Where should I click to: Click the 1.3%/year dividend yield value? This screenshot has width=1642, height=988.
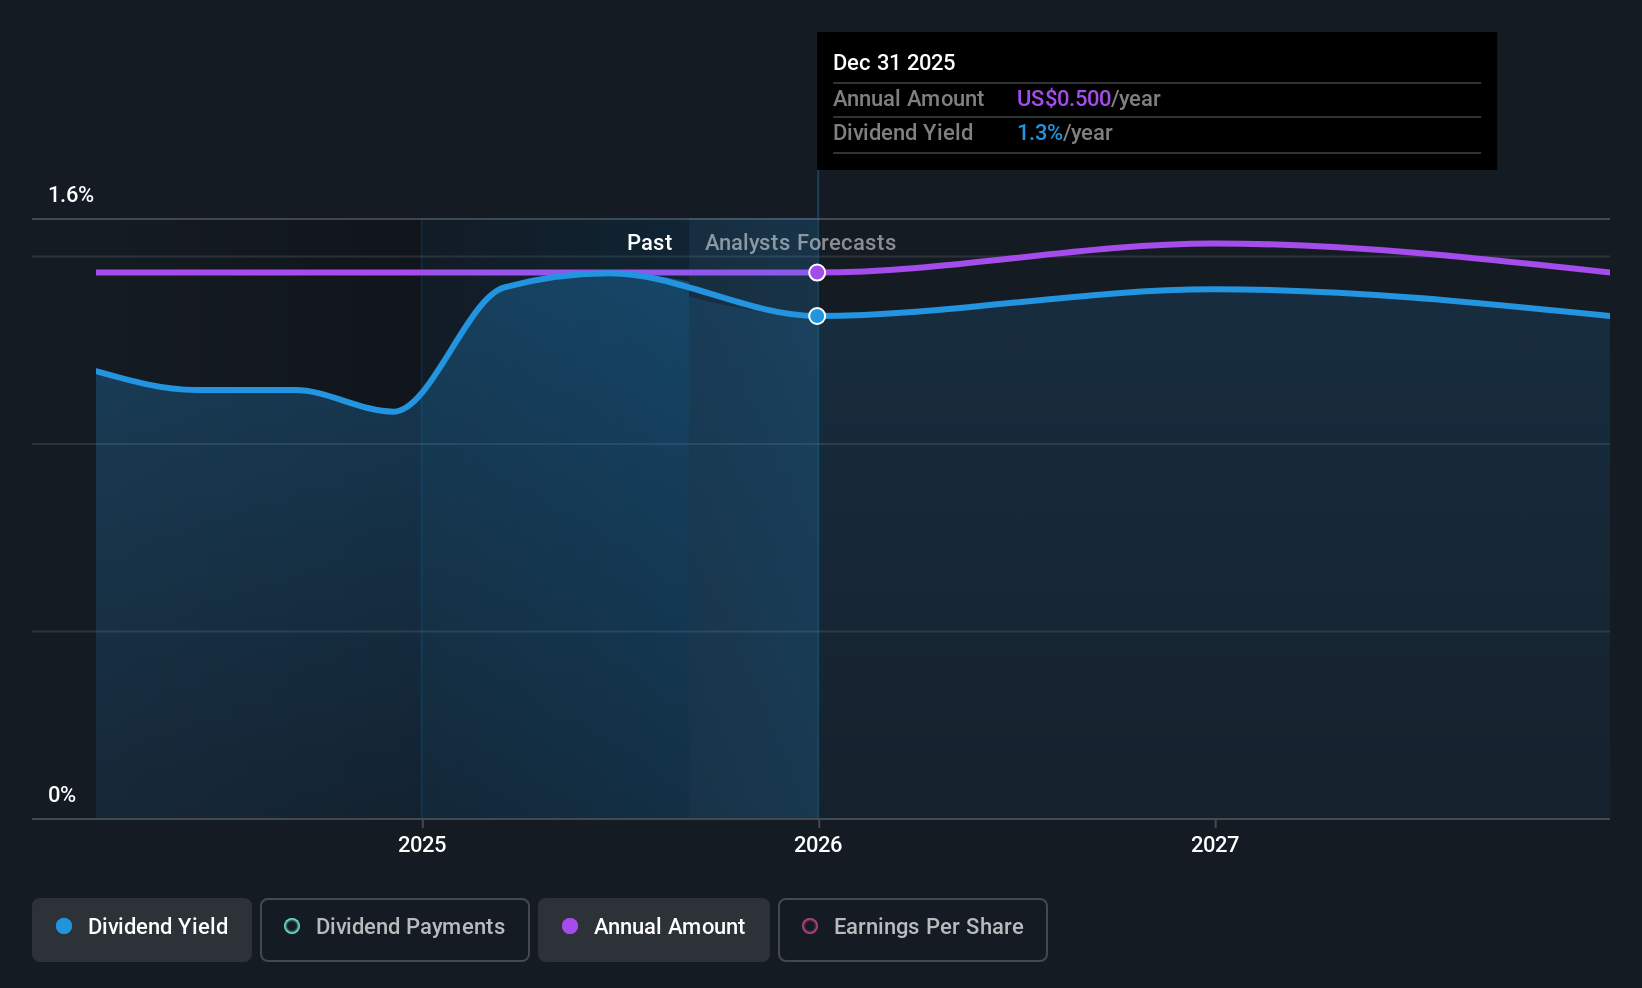click(1064, 132)
